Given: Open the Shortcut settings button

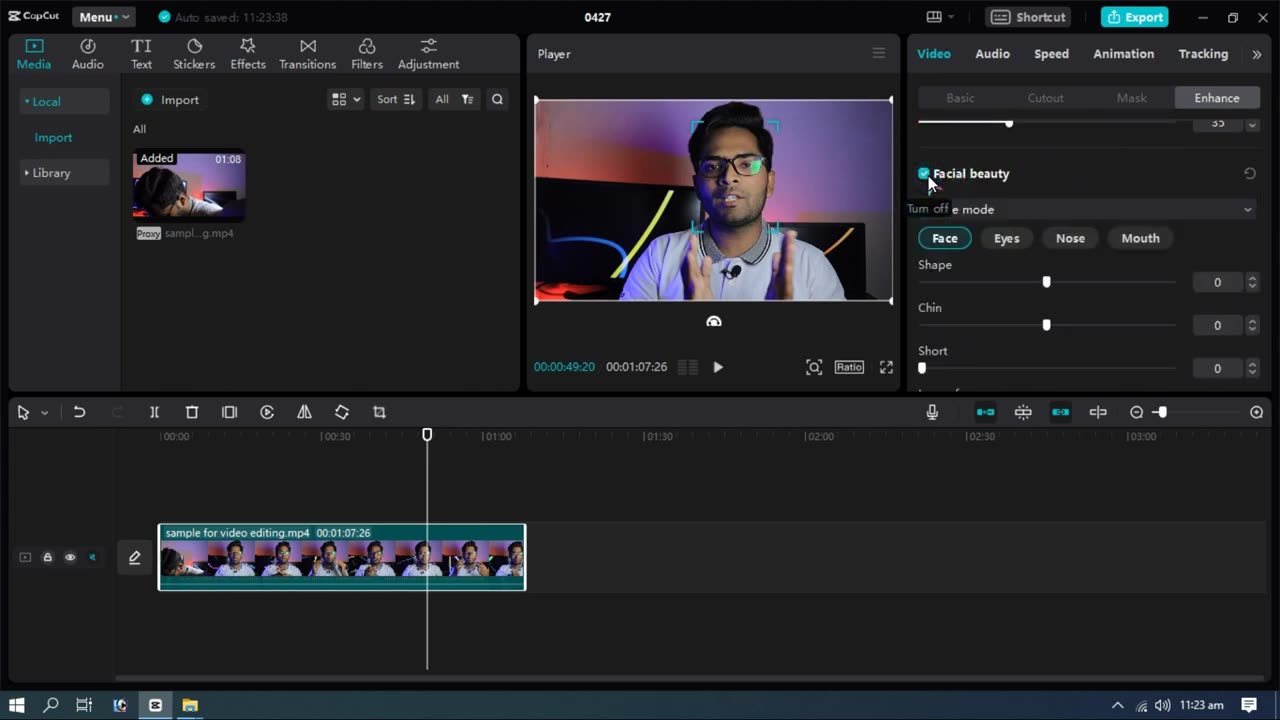Looking at the screenshot, I should [x=1028, y=17].
